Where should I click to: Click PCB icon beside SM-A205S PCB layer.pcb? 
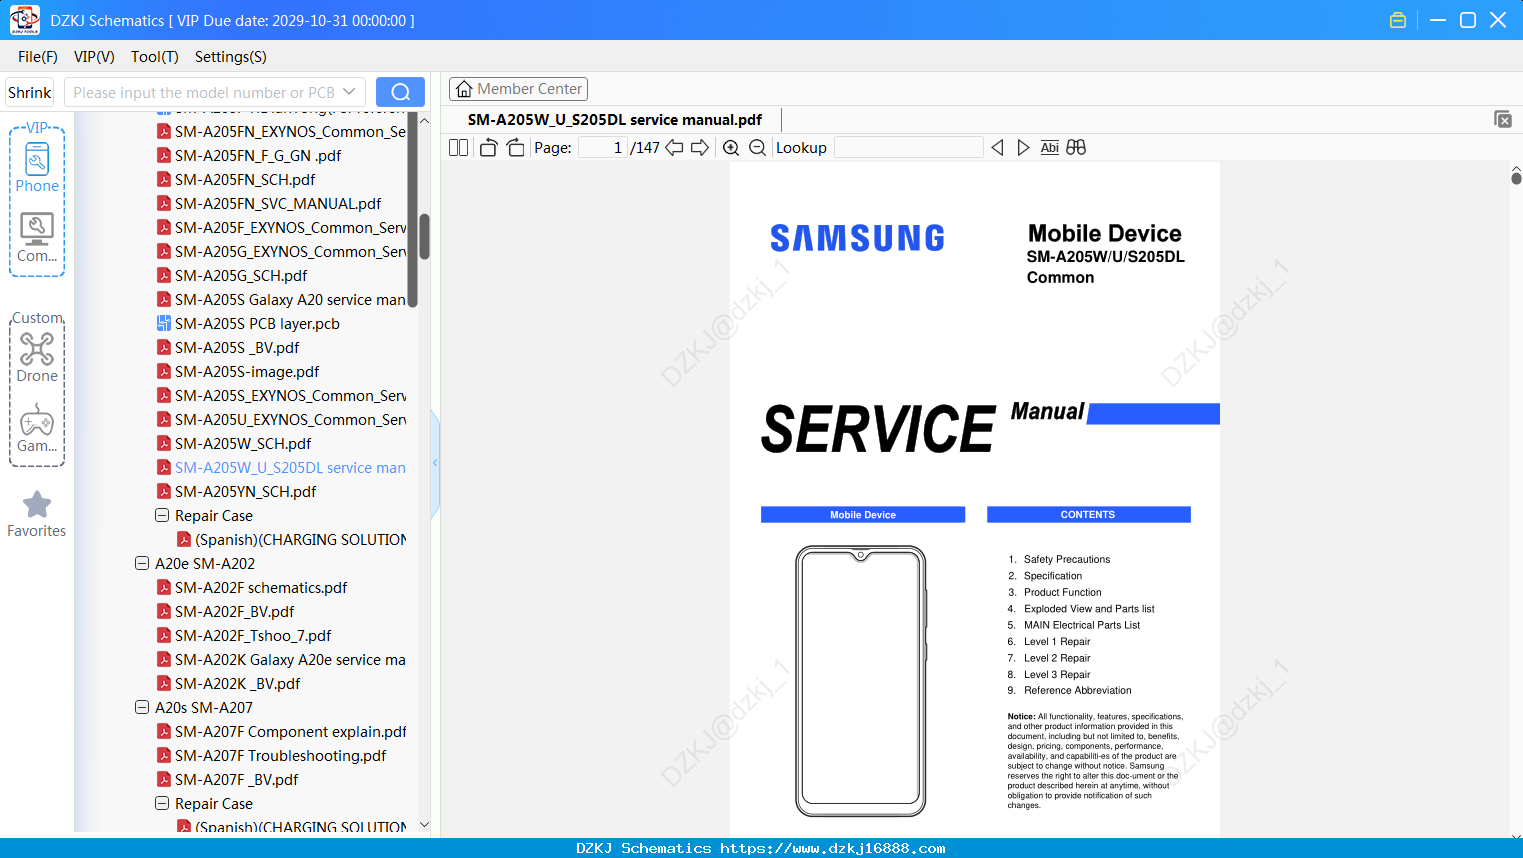tap(164, 324)
